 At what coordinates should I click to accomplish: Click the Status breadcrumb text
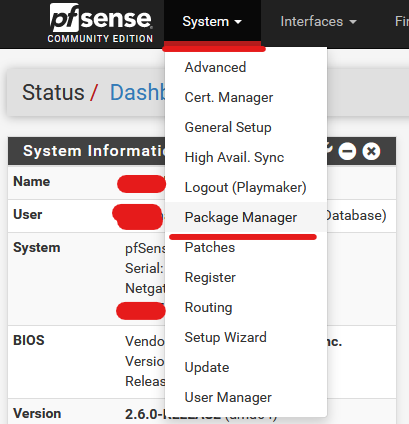pyautogui.click(x=53, y=92)
